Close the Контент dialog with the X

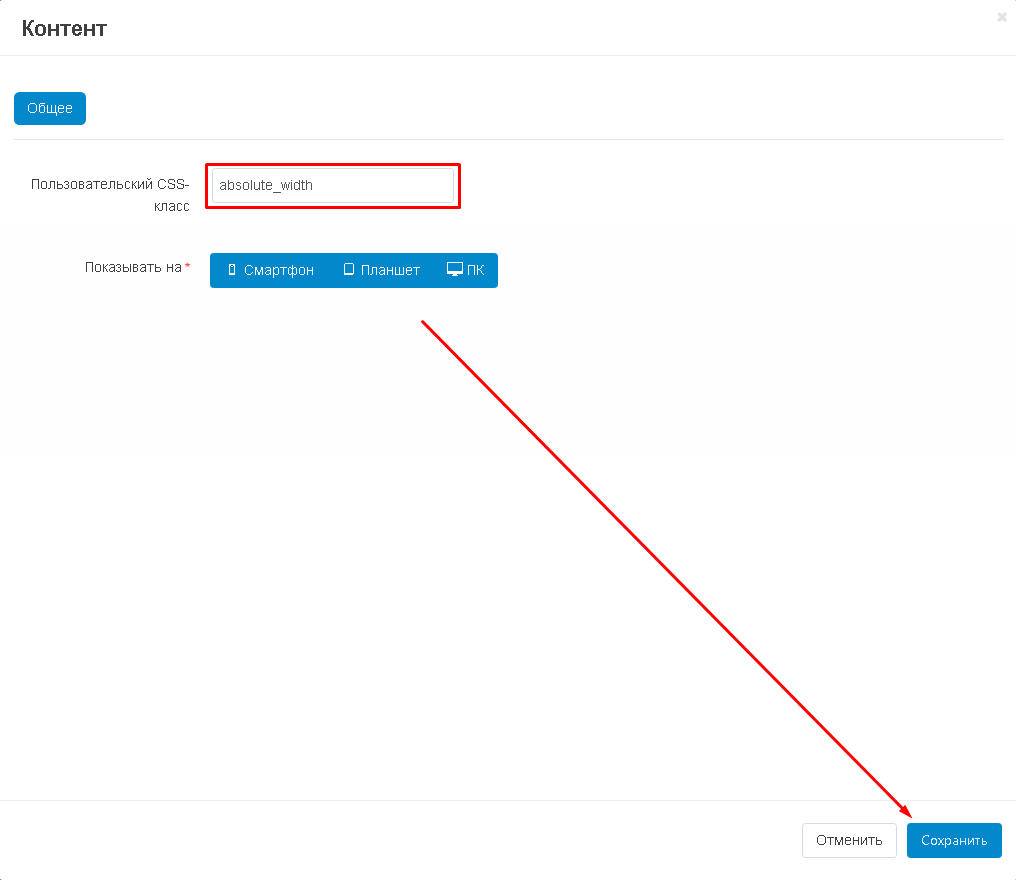click(x=1002, y=17)
